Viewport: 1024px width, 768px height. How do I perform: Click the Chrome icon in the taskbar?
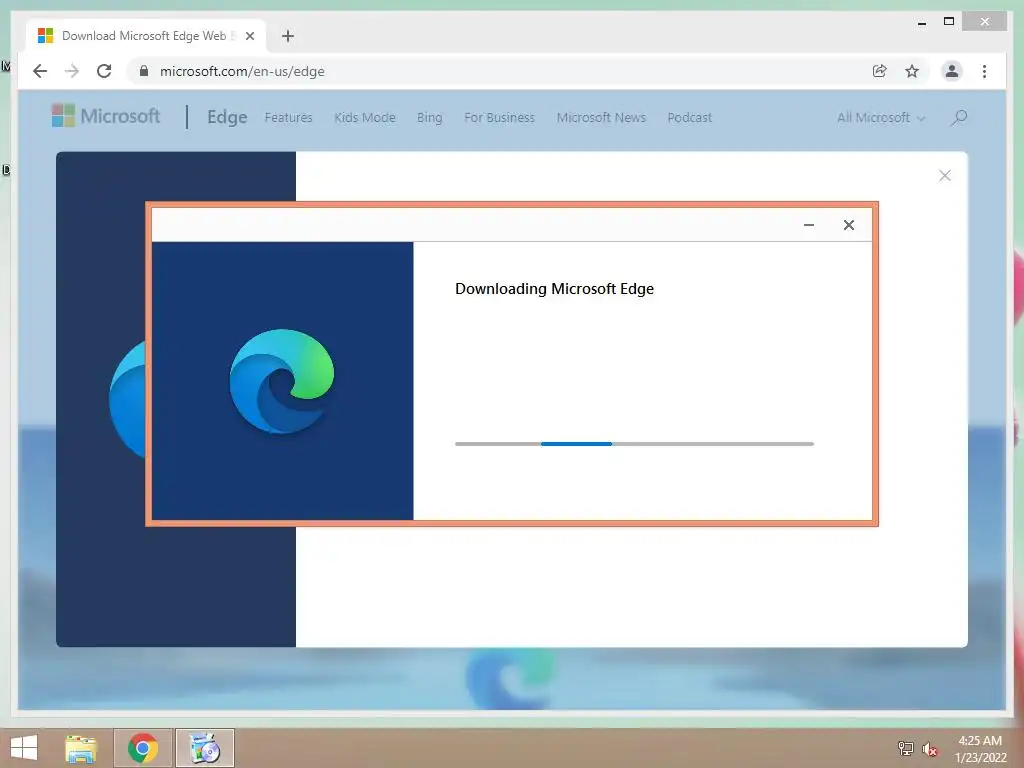143,748
